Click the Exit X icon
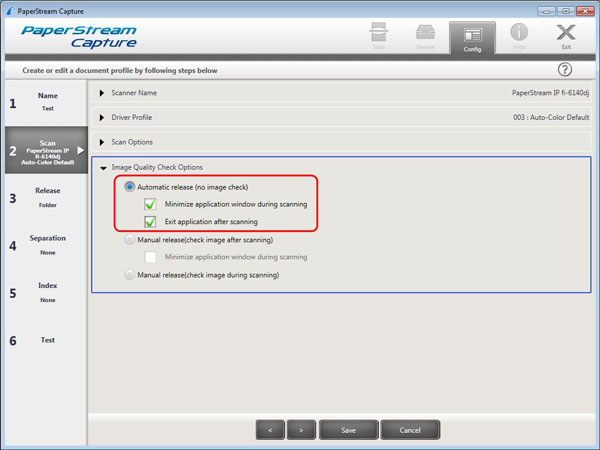This screenshot has width=600, height=450. coord(566,36)
